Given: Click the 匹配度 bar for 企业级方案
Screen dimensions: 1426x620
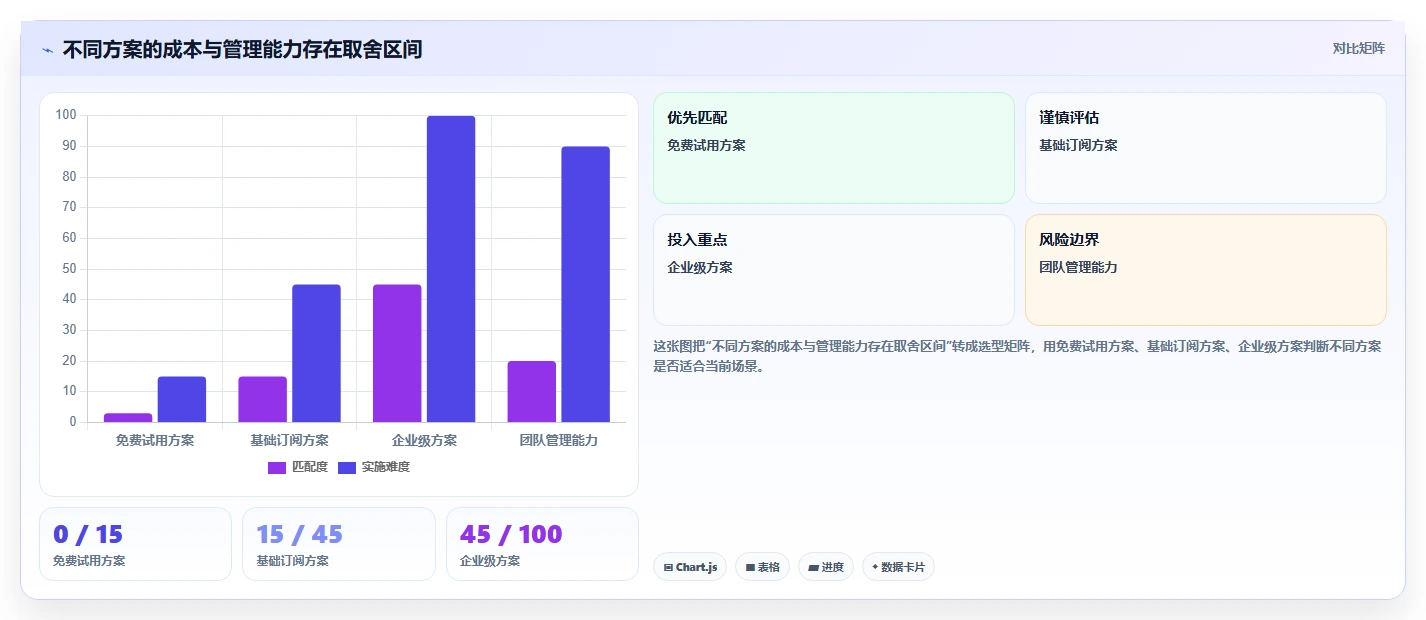Looking at the screenshot, I should pos(397,353).
